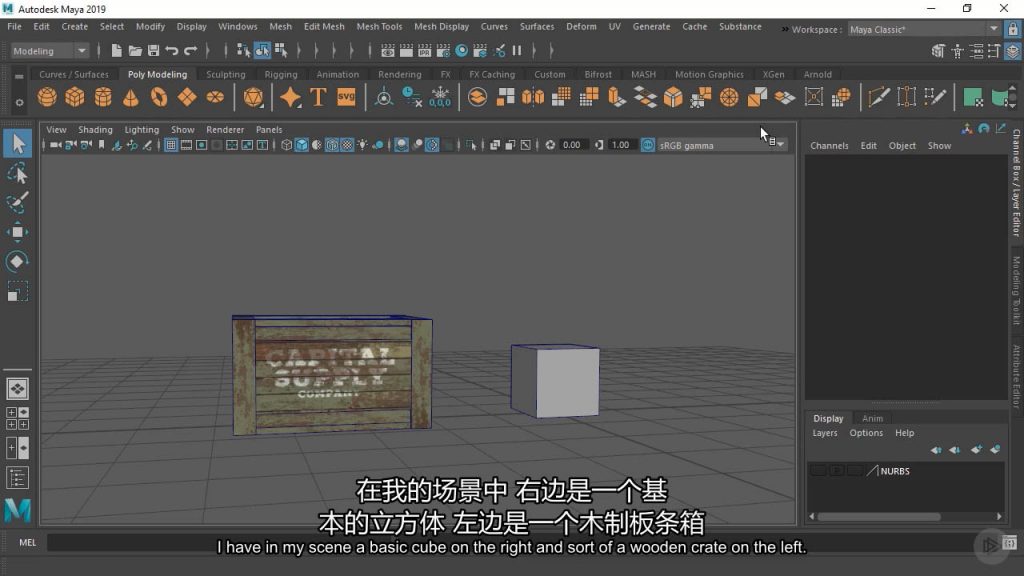Click the freeze transformations 0,0,0 icon
This screenshot has width=1024, height=576.
pos(440,97)
